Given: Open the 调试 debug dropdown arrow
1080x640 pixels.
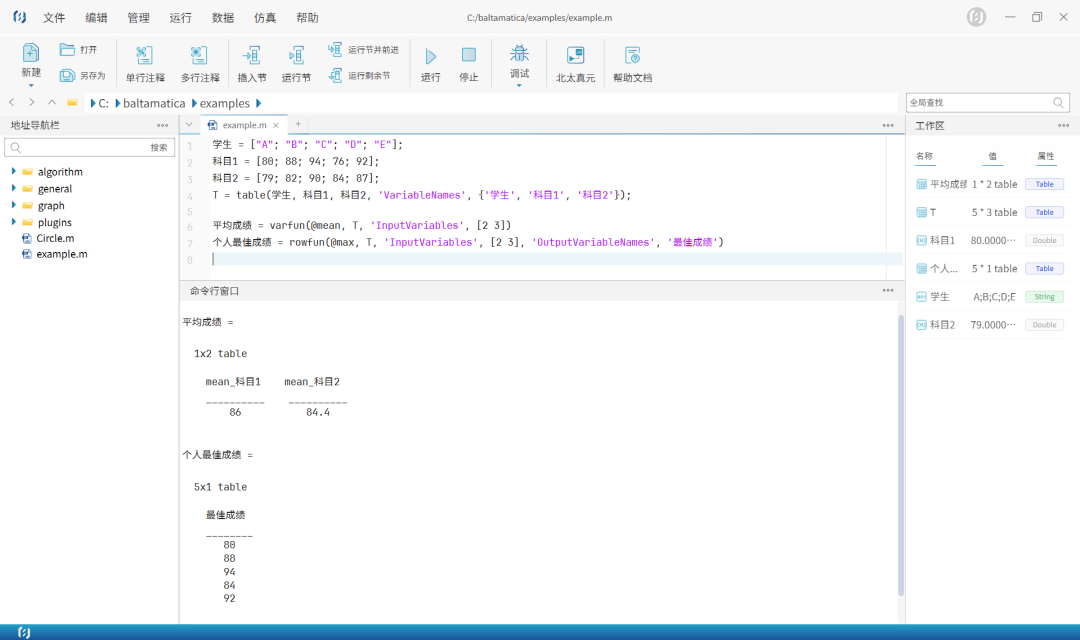Looking at the screenshot, I should point(519,86).
